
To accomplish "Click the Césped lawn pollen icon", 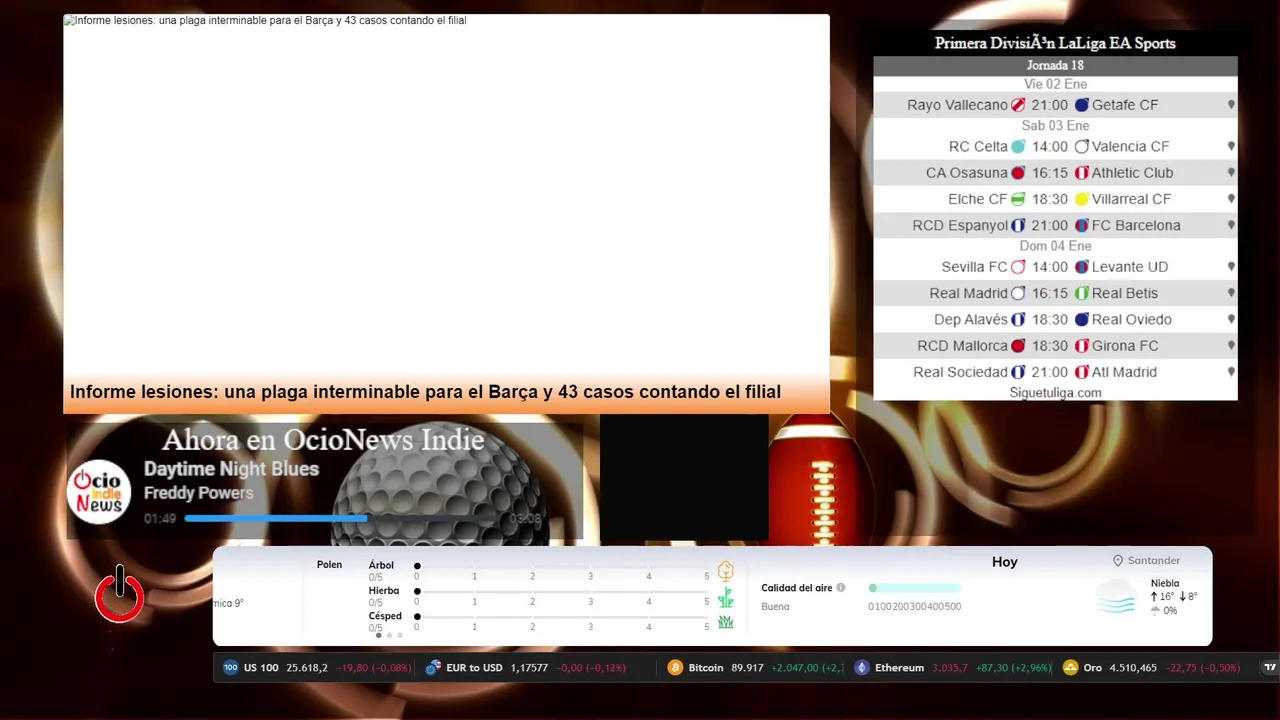I will 726,622.
